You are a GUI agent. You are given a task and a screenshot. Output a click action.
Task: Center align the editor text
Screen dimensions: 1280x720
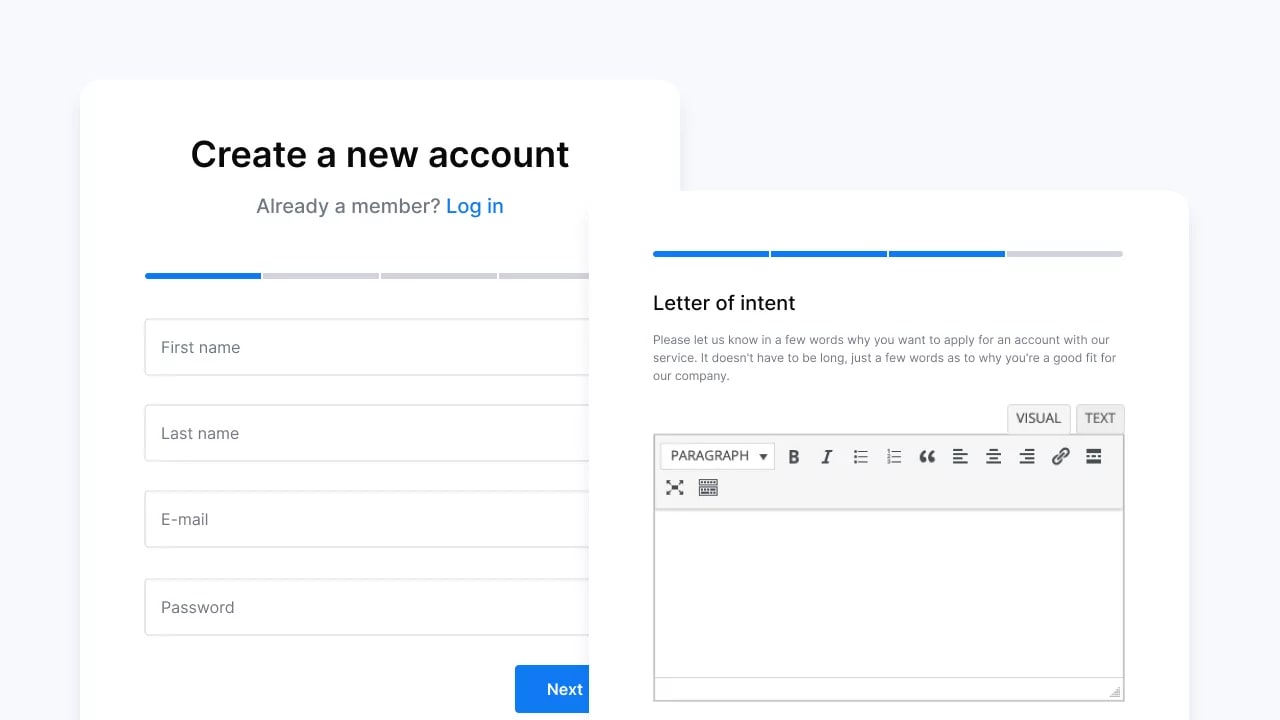click(993, 457)
